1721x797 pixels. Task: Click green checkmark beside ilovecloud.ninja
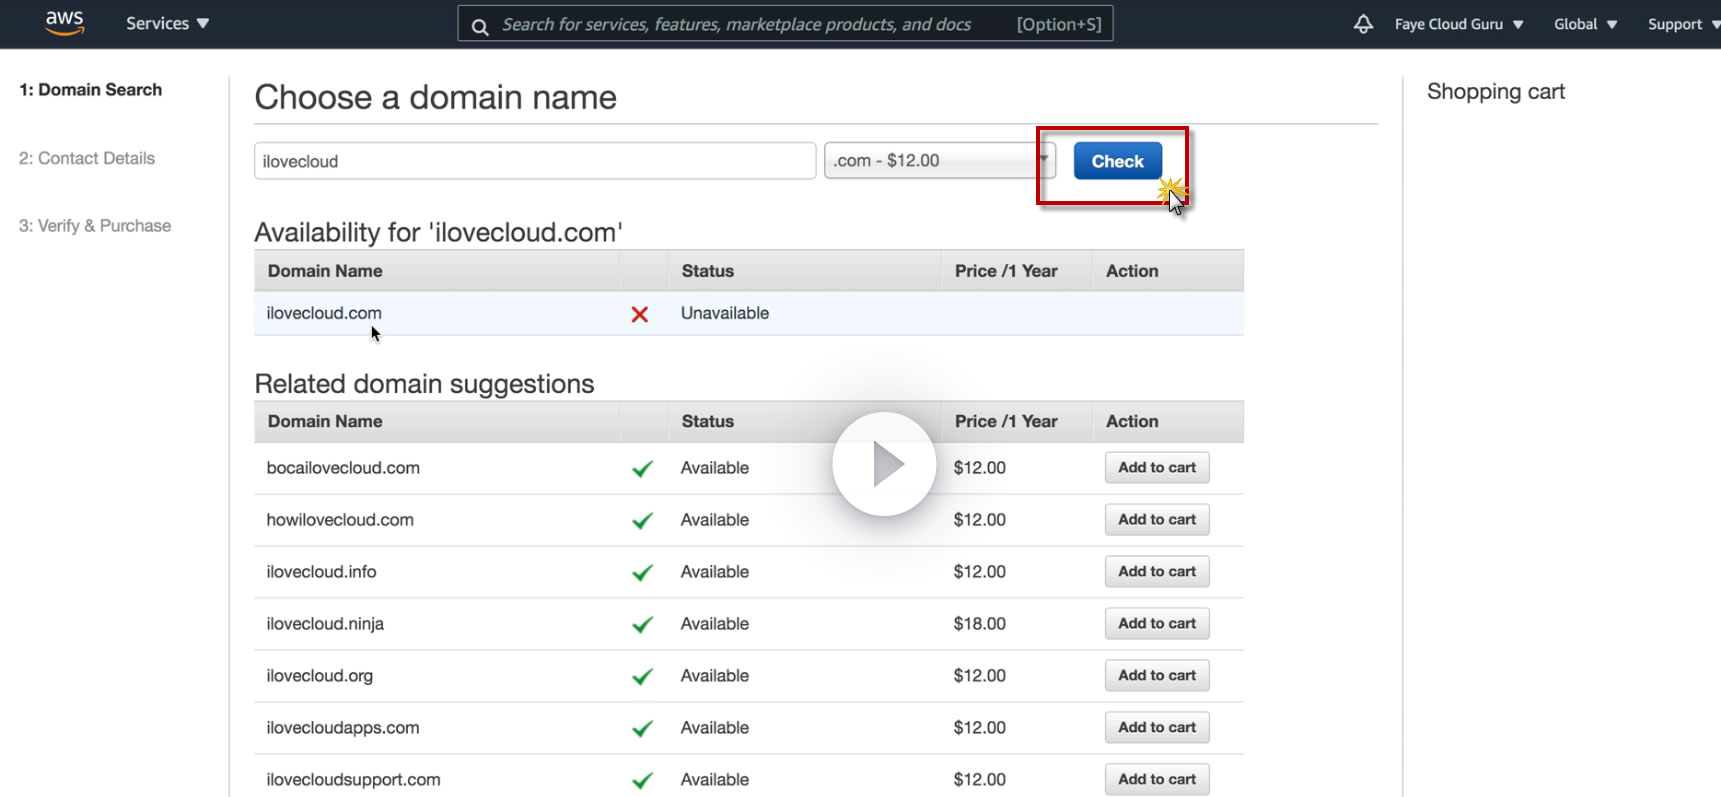[x=642, y=624]
